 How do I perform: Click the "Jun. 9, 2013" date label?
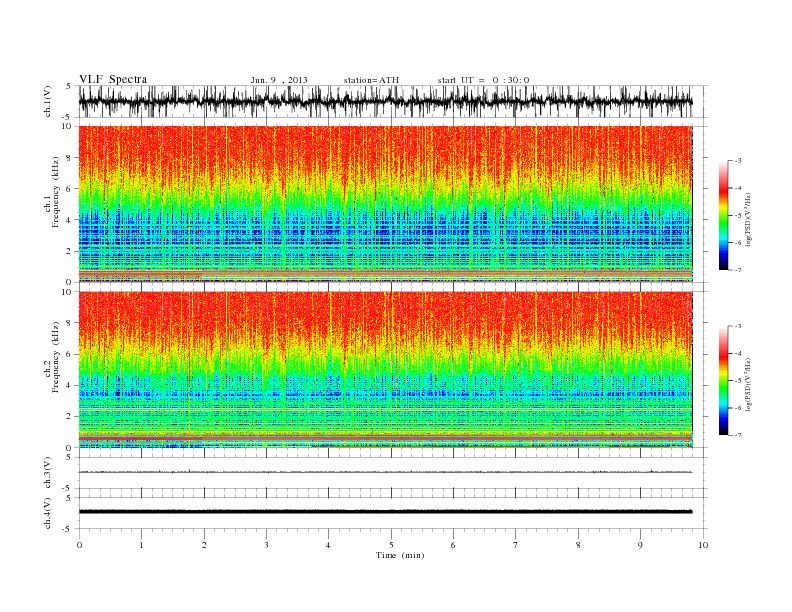coord(279,80)
